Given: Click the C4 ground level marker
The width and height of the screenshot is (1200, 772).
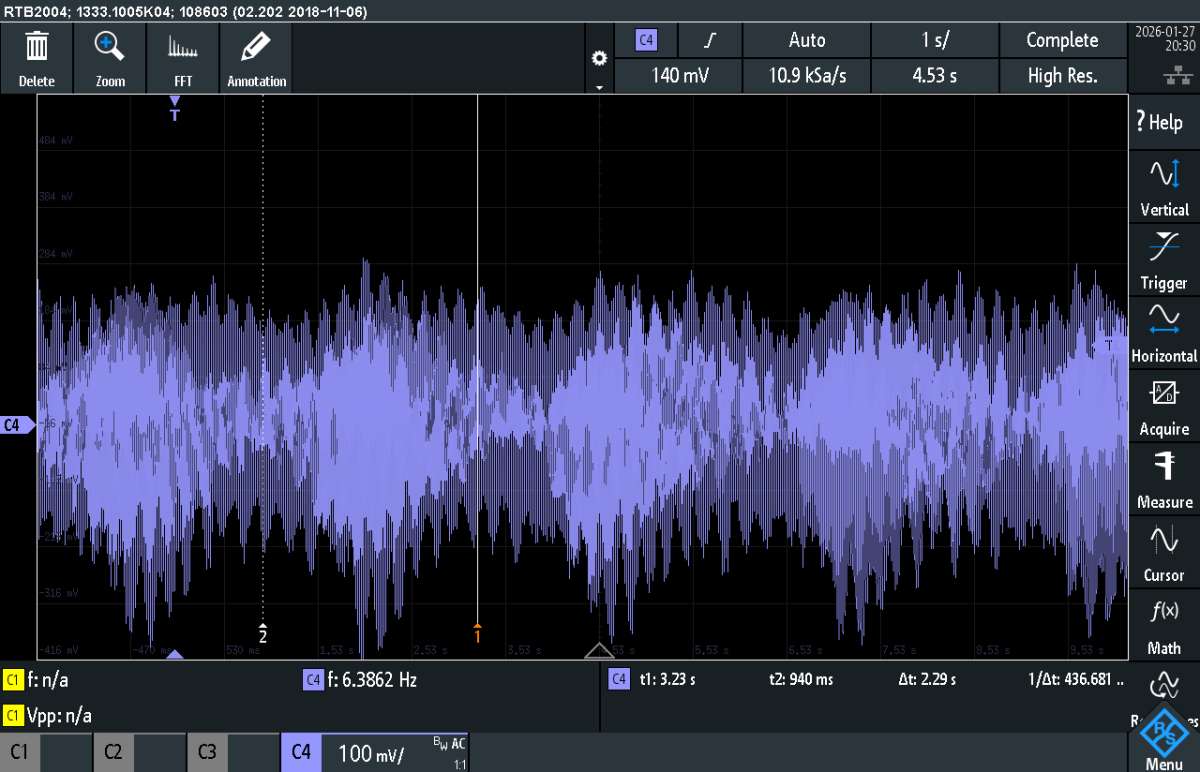Looking at the screenshot, I should (15, 425).
